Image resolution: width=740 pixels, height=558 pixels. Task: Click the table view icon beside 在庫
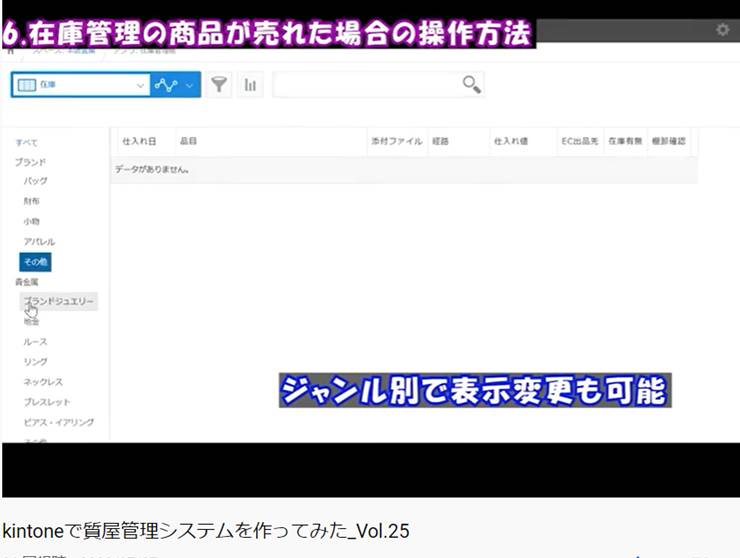(27, 86)
